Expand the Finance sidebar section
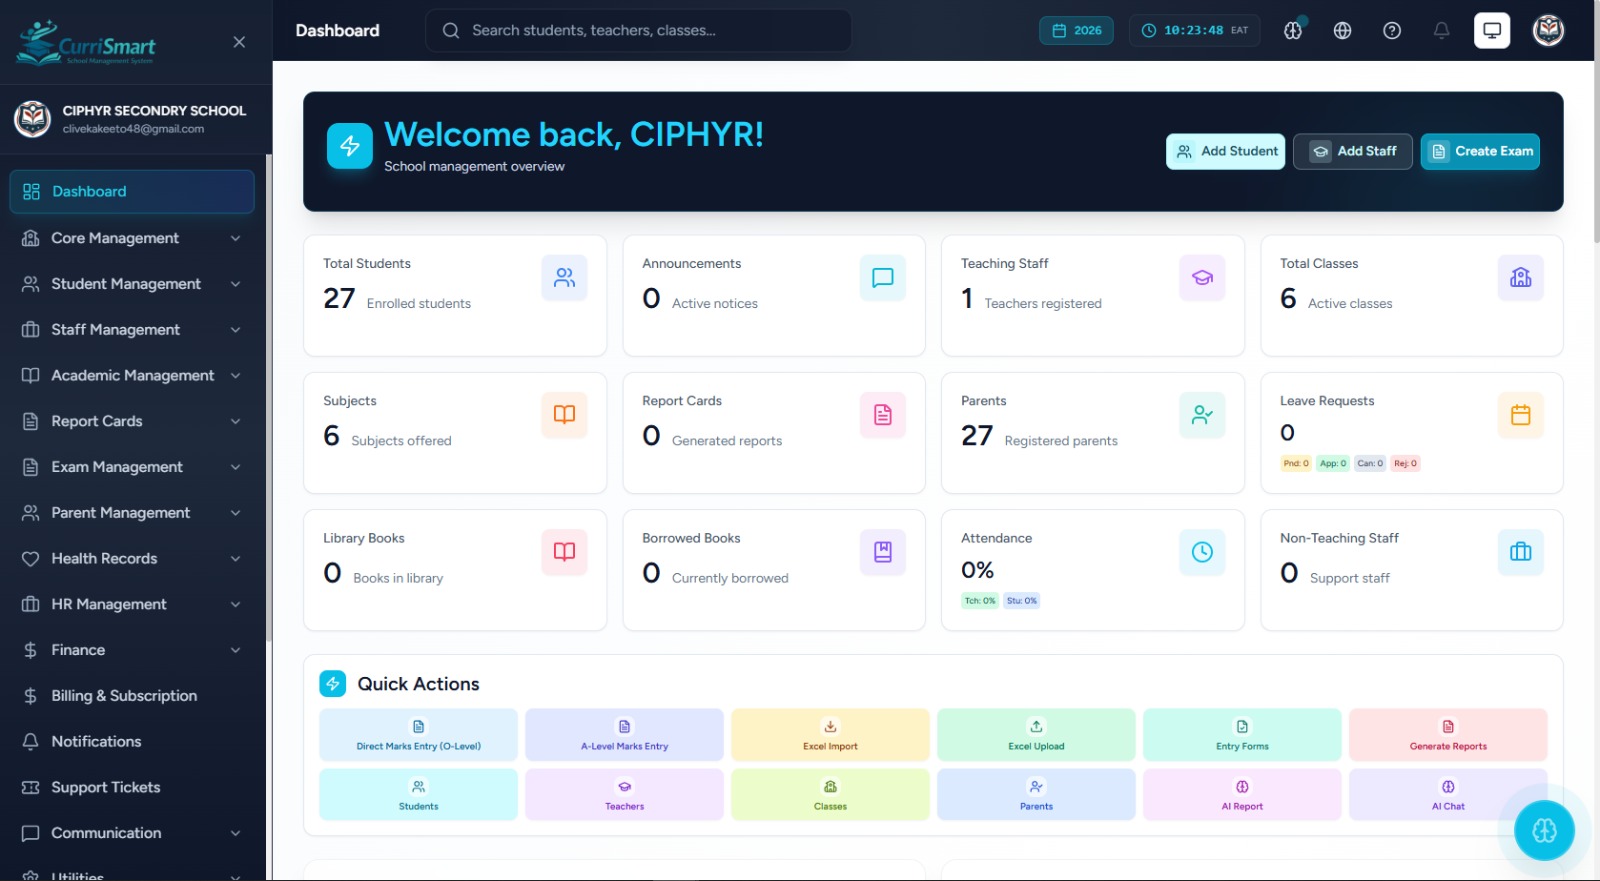The width and height of the screenshot is (1600, 881). 132,650
